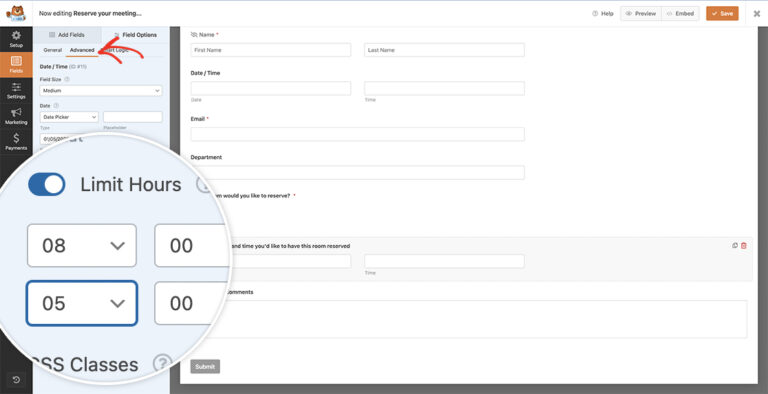Click the 'Now editing Reserve your meeting...' title

90,14
